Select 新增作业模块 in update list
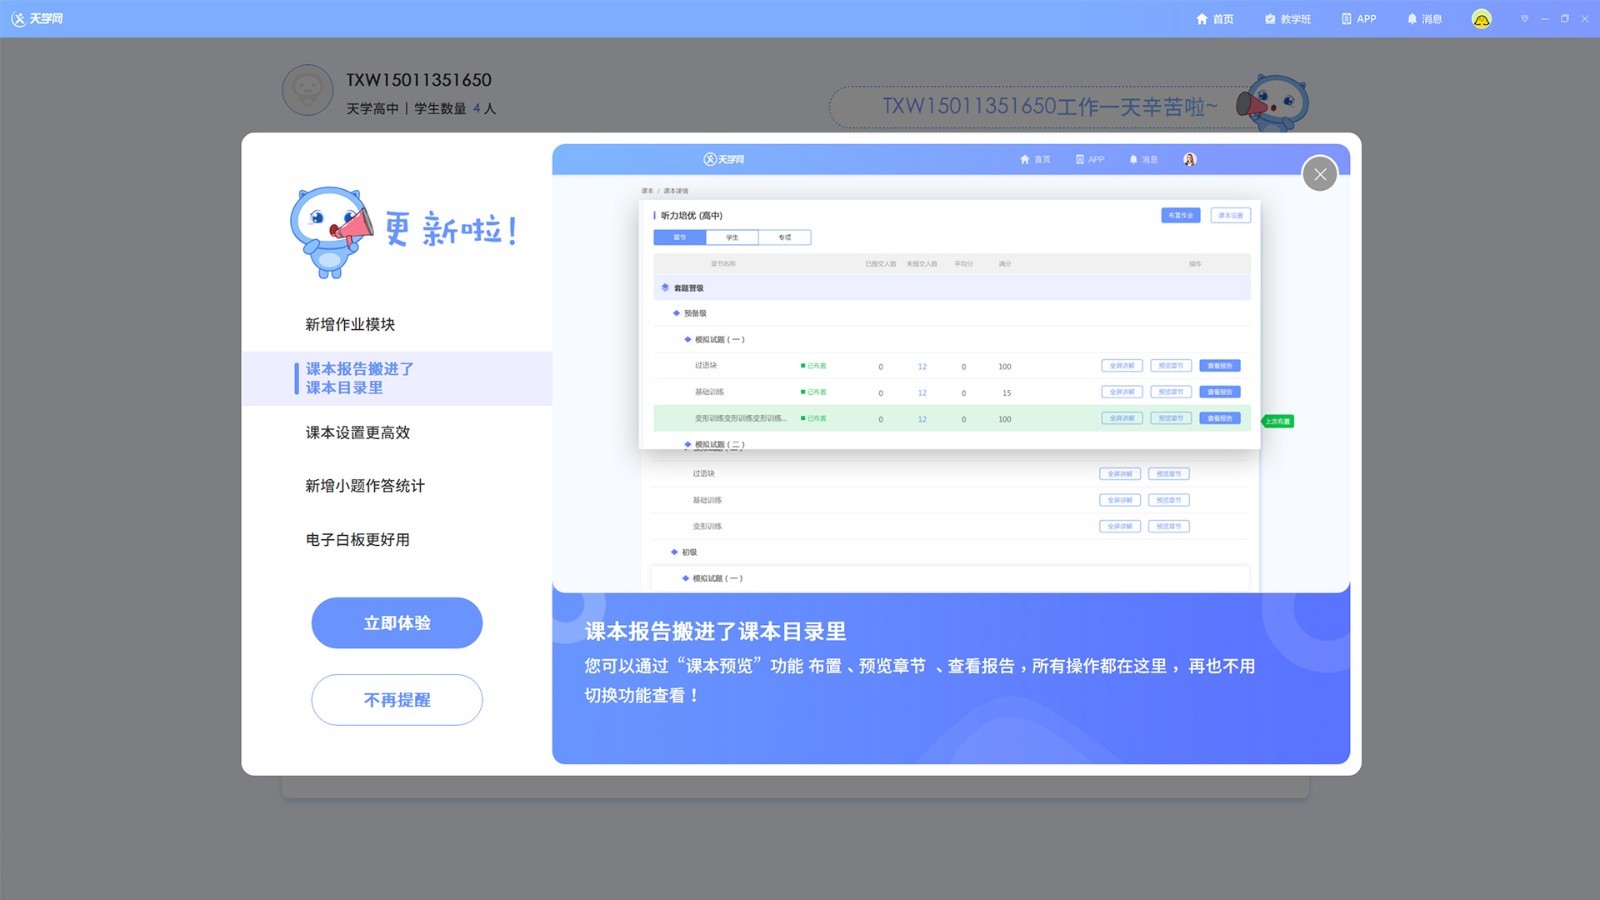1600x900 pixels. 350,325
